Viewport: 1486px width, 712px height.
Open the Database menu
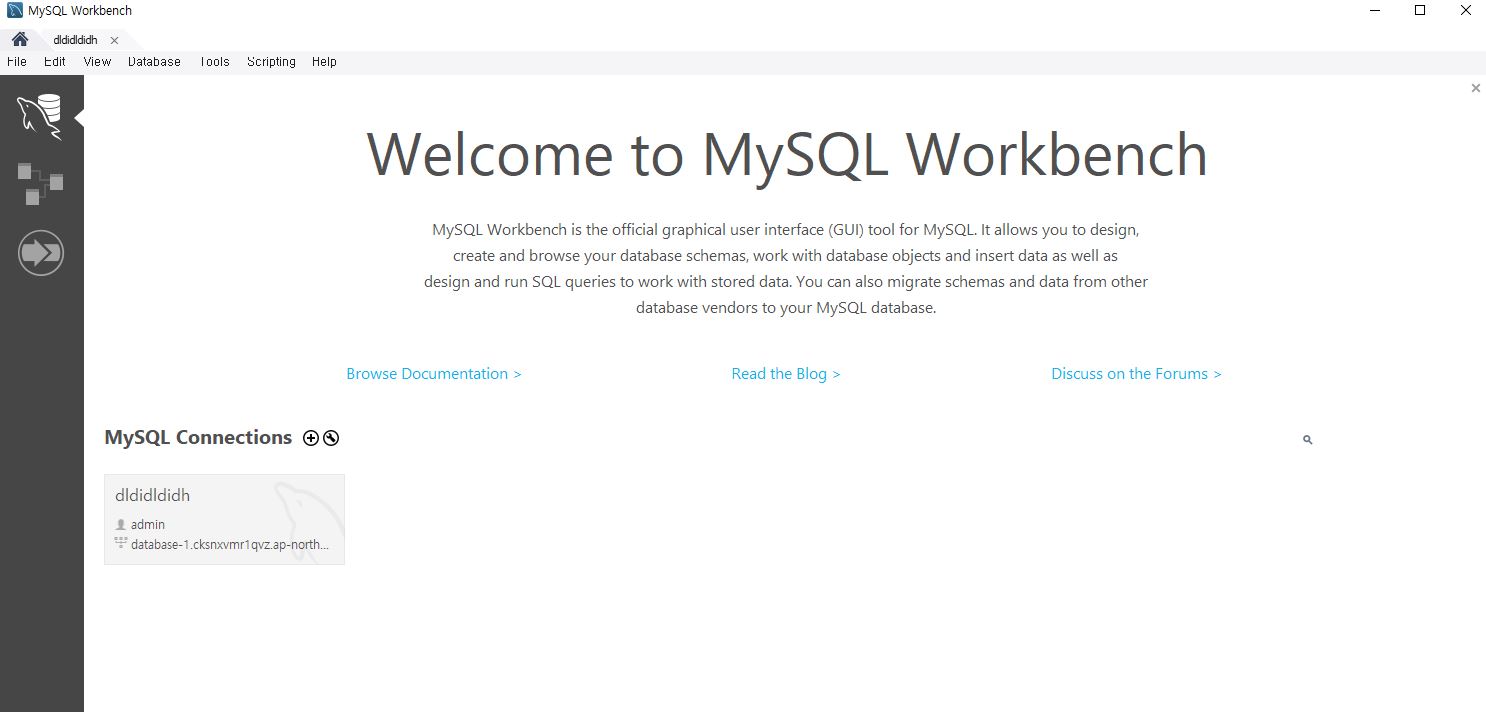coord(154,61)
